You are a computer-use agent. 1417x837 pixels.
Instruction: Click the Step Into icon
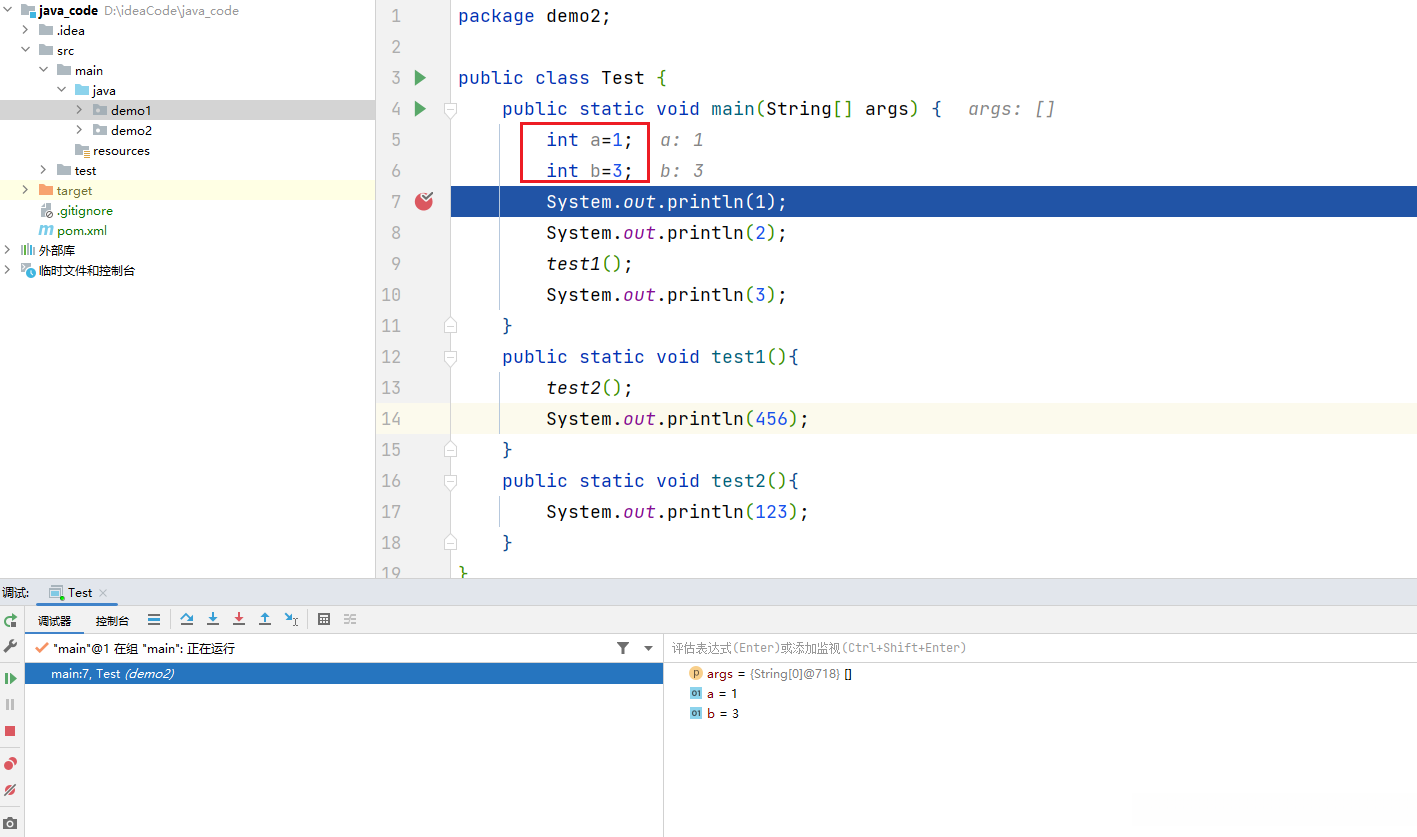[213, 620]
